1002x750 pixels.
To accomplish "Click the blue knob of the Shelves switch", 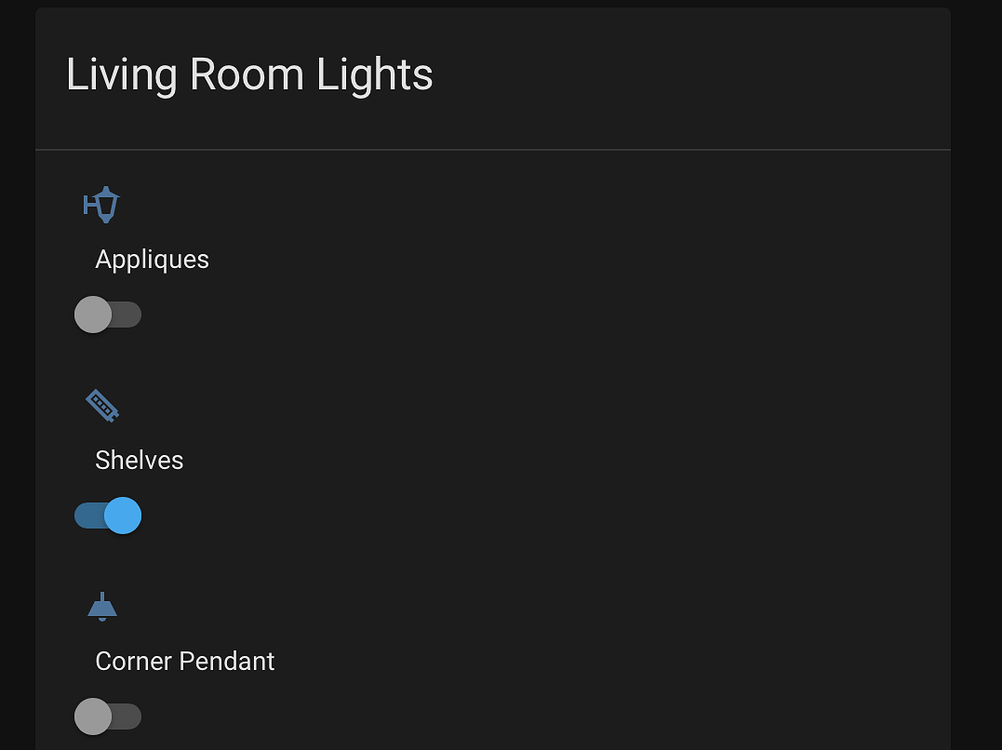I will [x=123, y=516].
